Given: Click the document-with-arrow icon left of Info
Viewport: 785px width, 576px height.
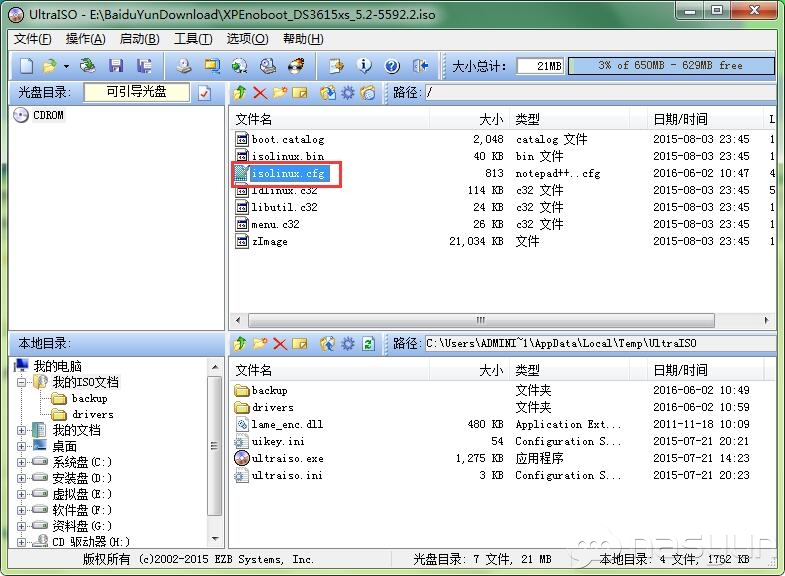Looking at the screenshot, I should click(336, 66).
